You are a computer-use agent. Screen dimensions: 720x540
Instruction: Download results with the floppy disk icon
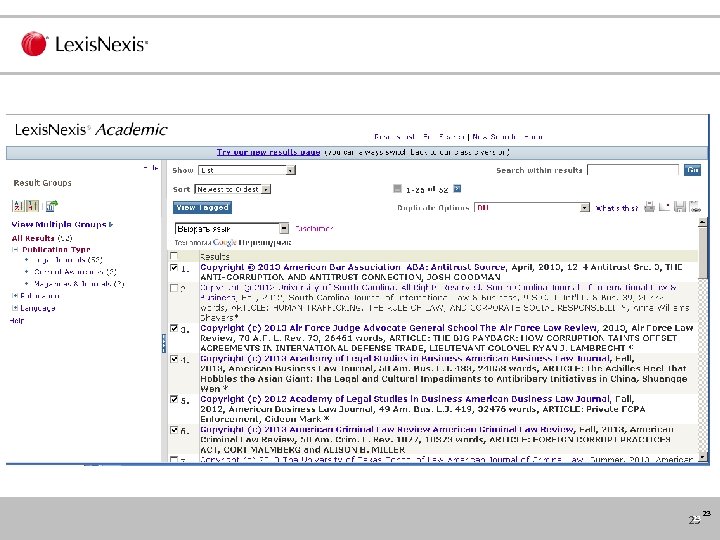pos(680,207)
